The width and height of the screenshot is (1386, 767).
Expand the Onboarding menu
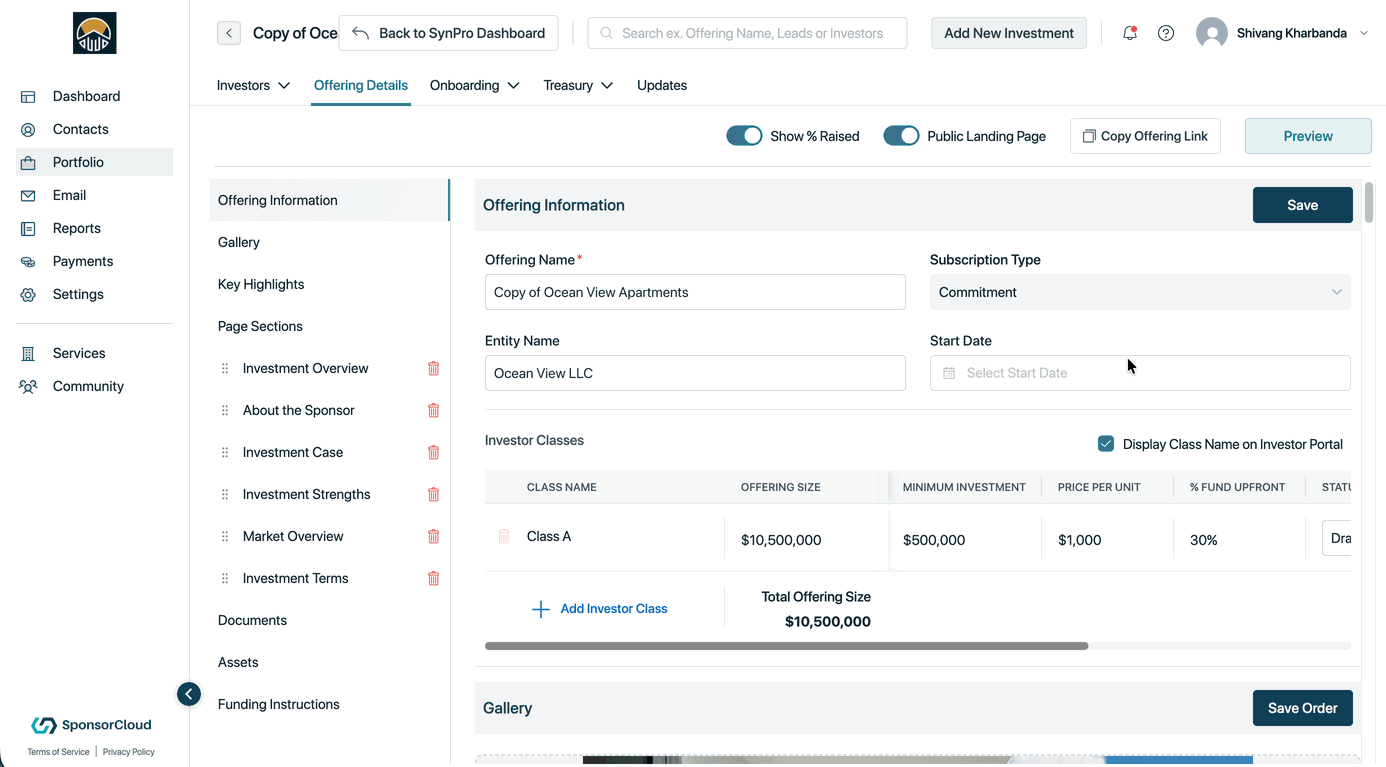click(475, 85)
